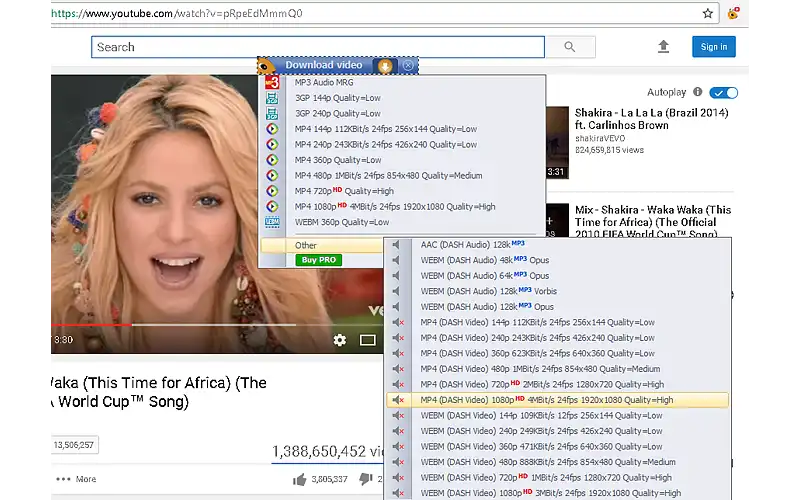This screenshot has height=500, width=800.
Task: Click muted icon beside MP4 DASH Video 480p
Action: (x=397, y=369)
